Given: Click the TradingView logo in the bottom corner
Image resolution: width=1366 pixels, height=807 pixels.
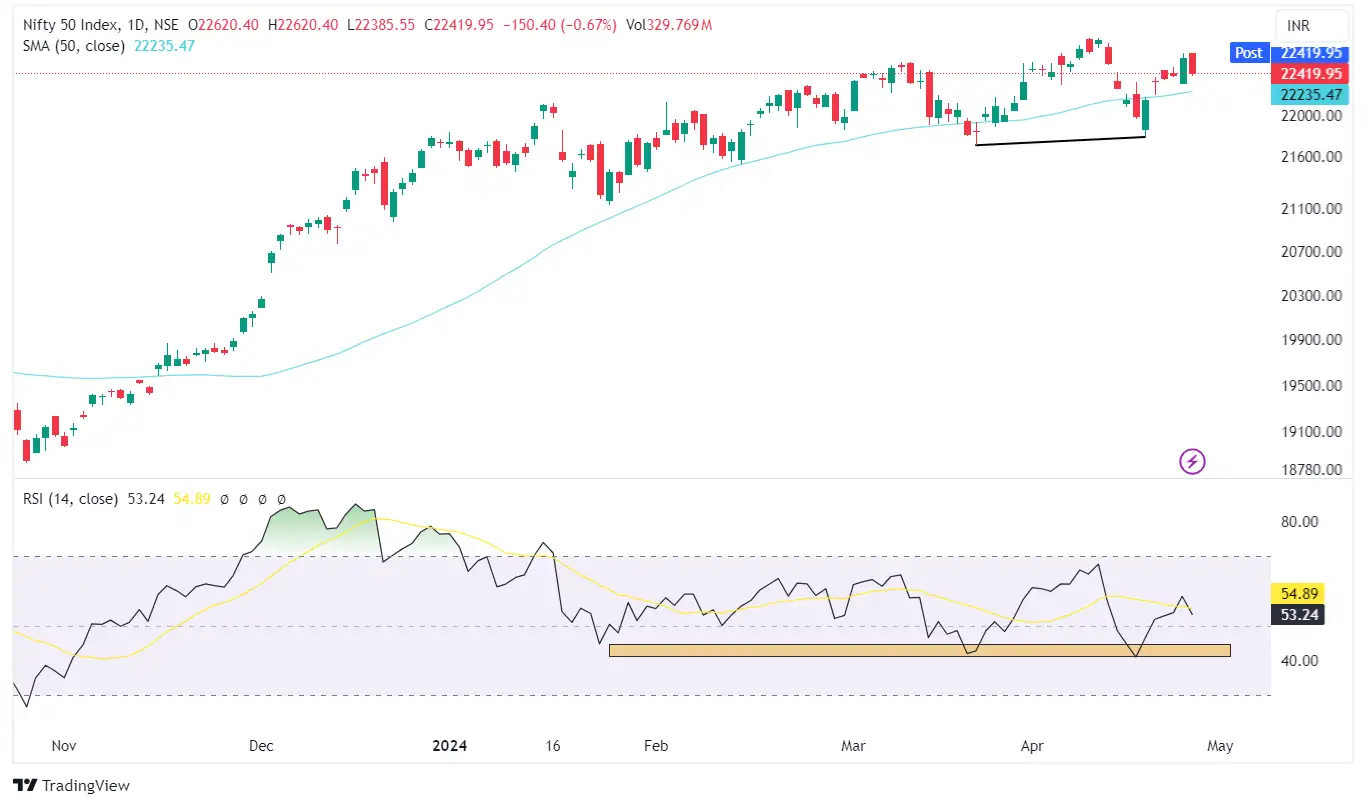Looking at the screenshot, I should 72,785.
